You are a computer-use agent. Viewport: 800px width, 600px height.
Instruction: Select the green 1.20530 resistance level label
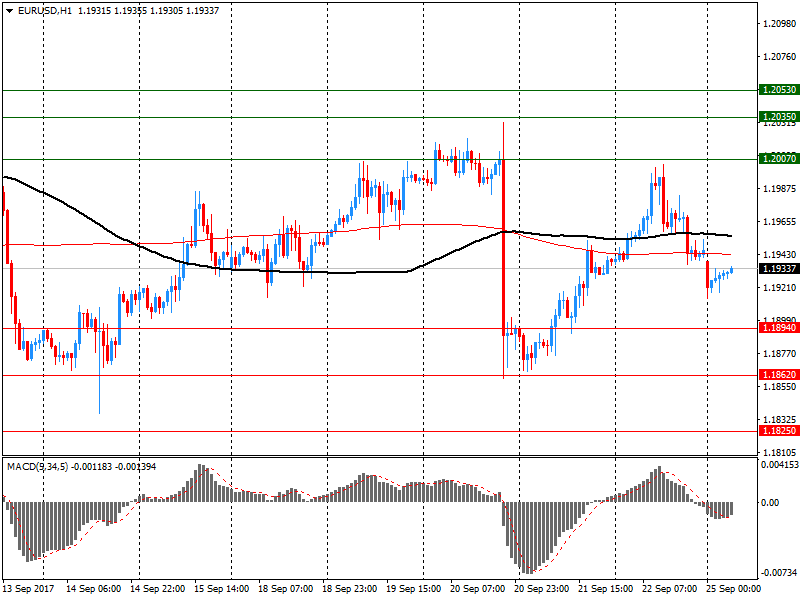779,90
